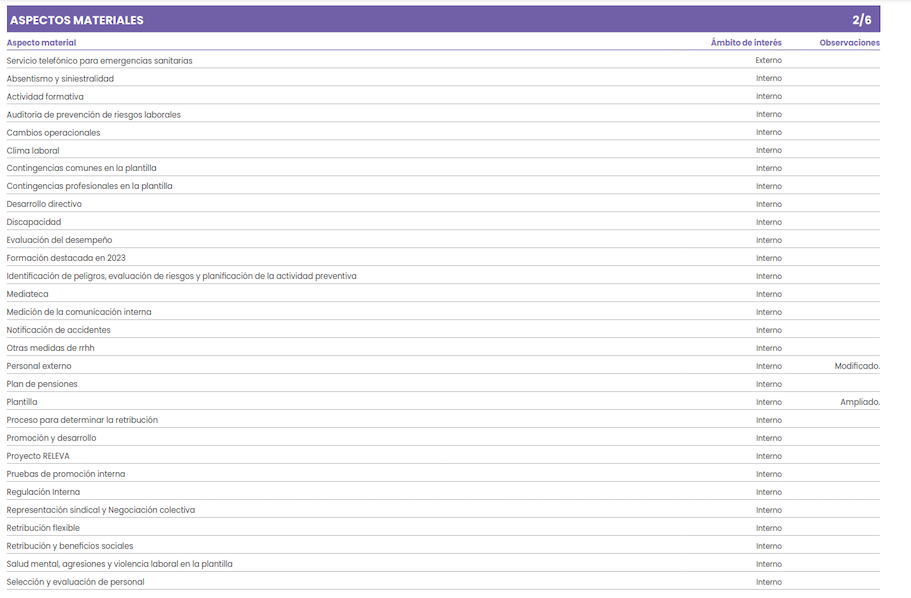Click the Externo value
Screen dimensions: 911x598
[x=769, y=60]
